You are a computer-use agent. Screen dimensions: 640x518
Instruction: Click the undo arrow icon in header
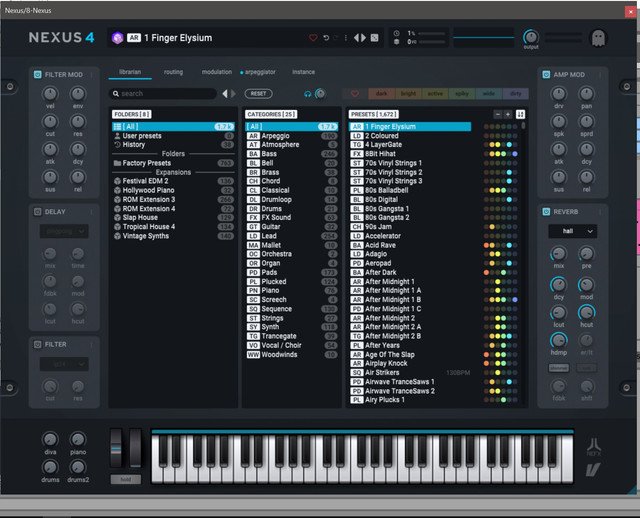[x=326, y=38]
